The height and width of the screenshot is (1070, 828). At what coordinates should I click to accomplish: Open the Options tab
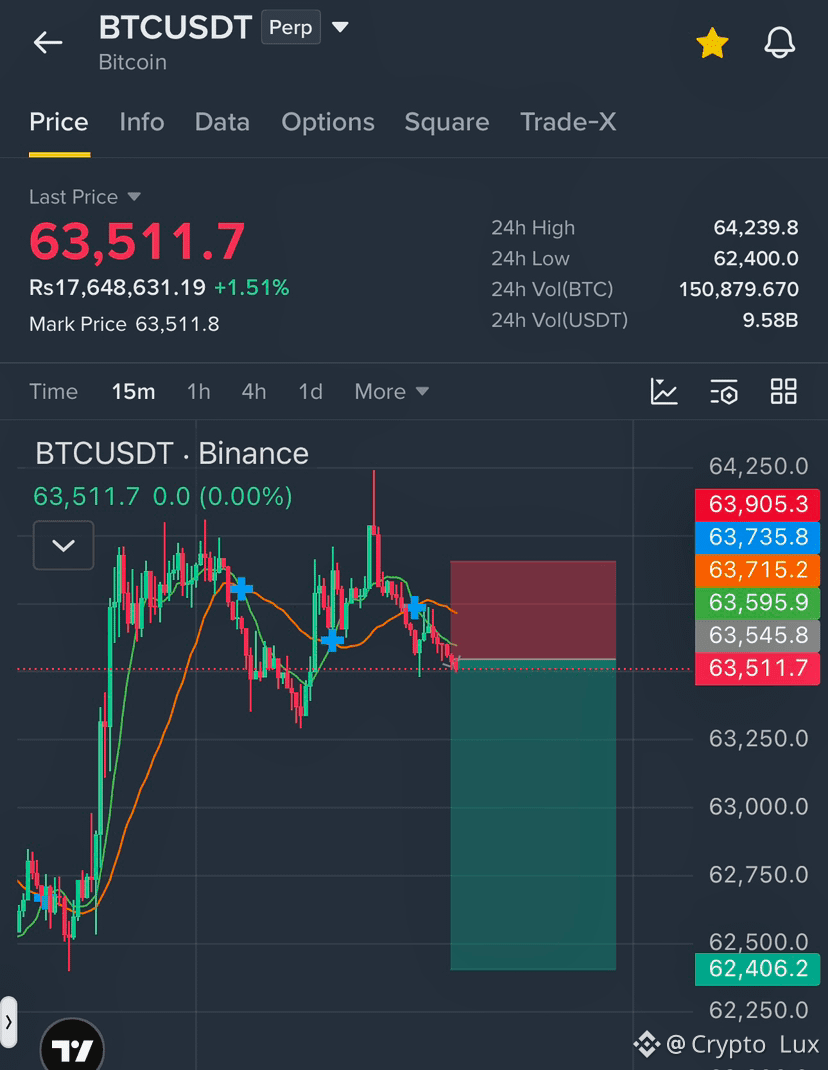tap(328, 122)
